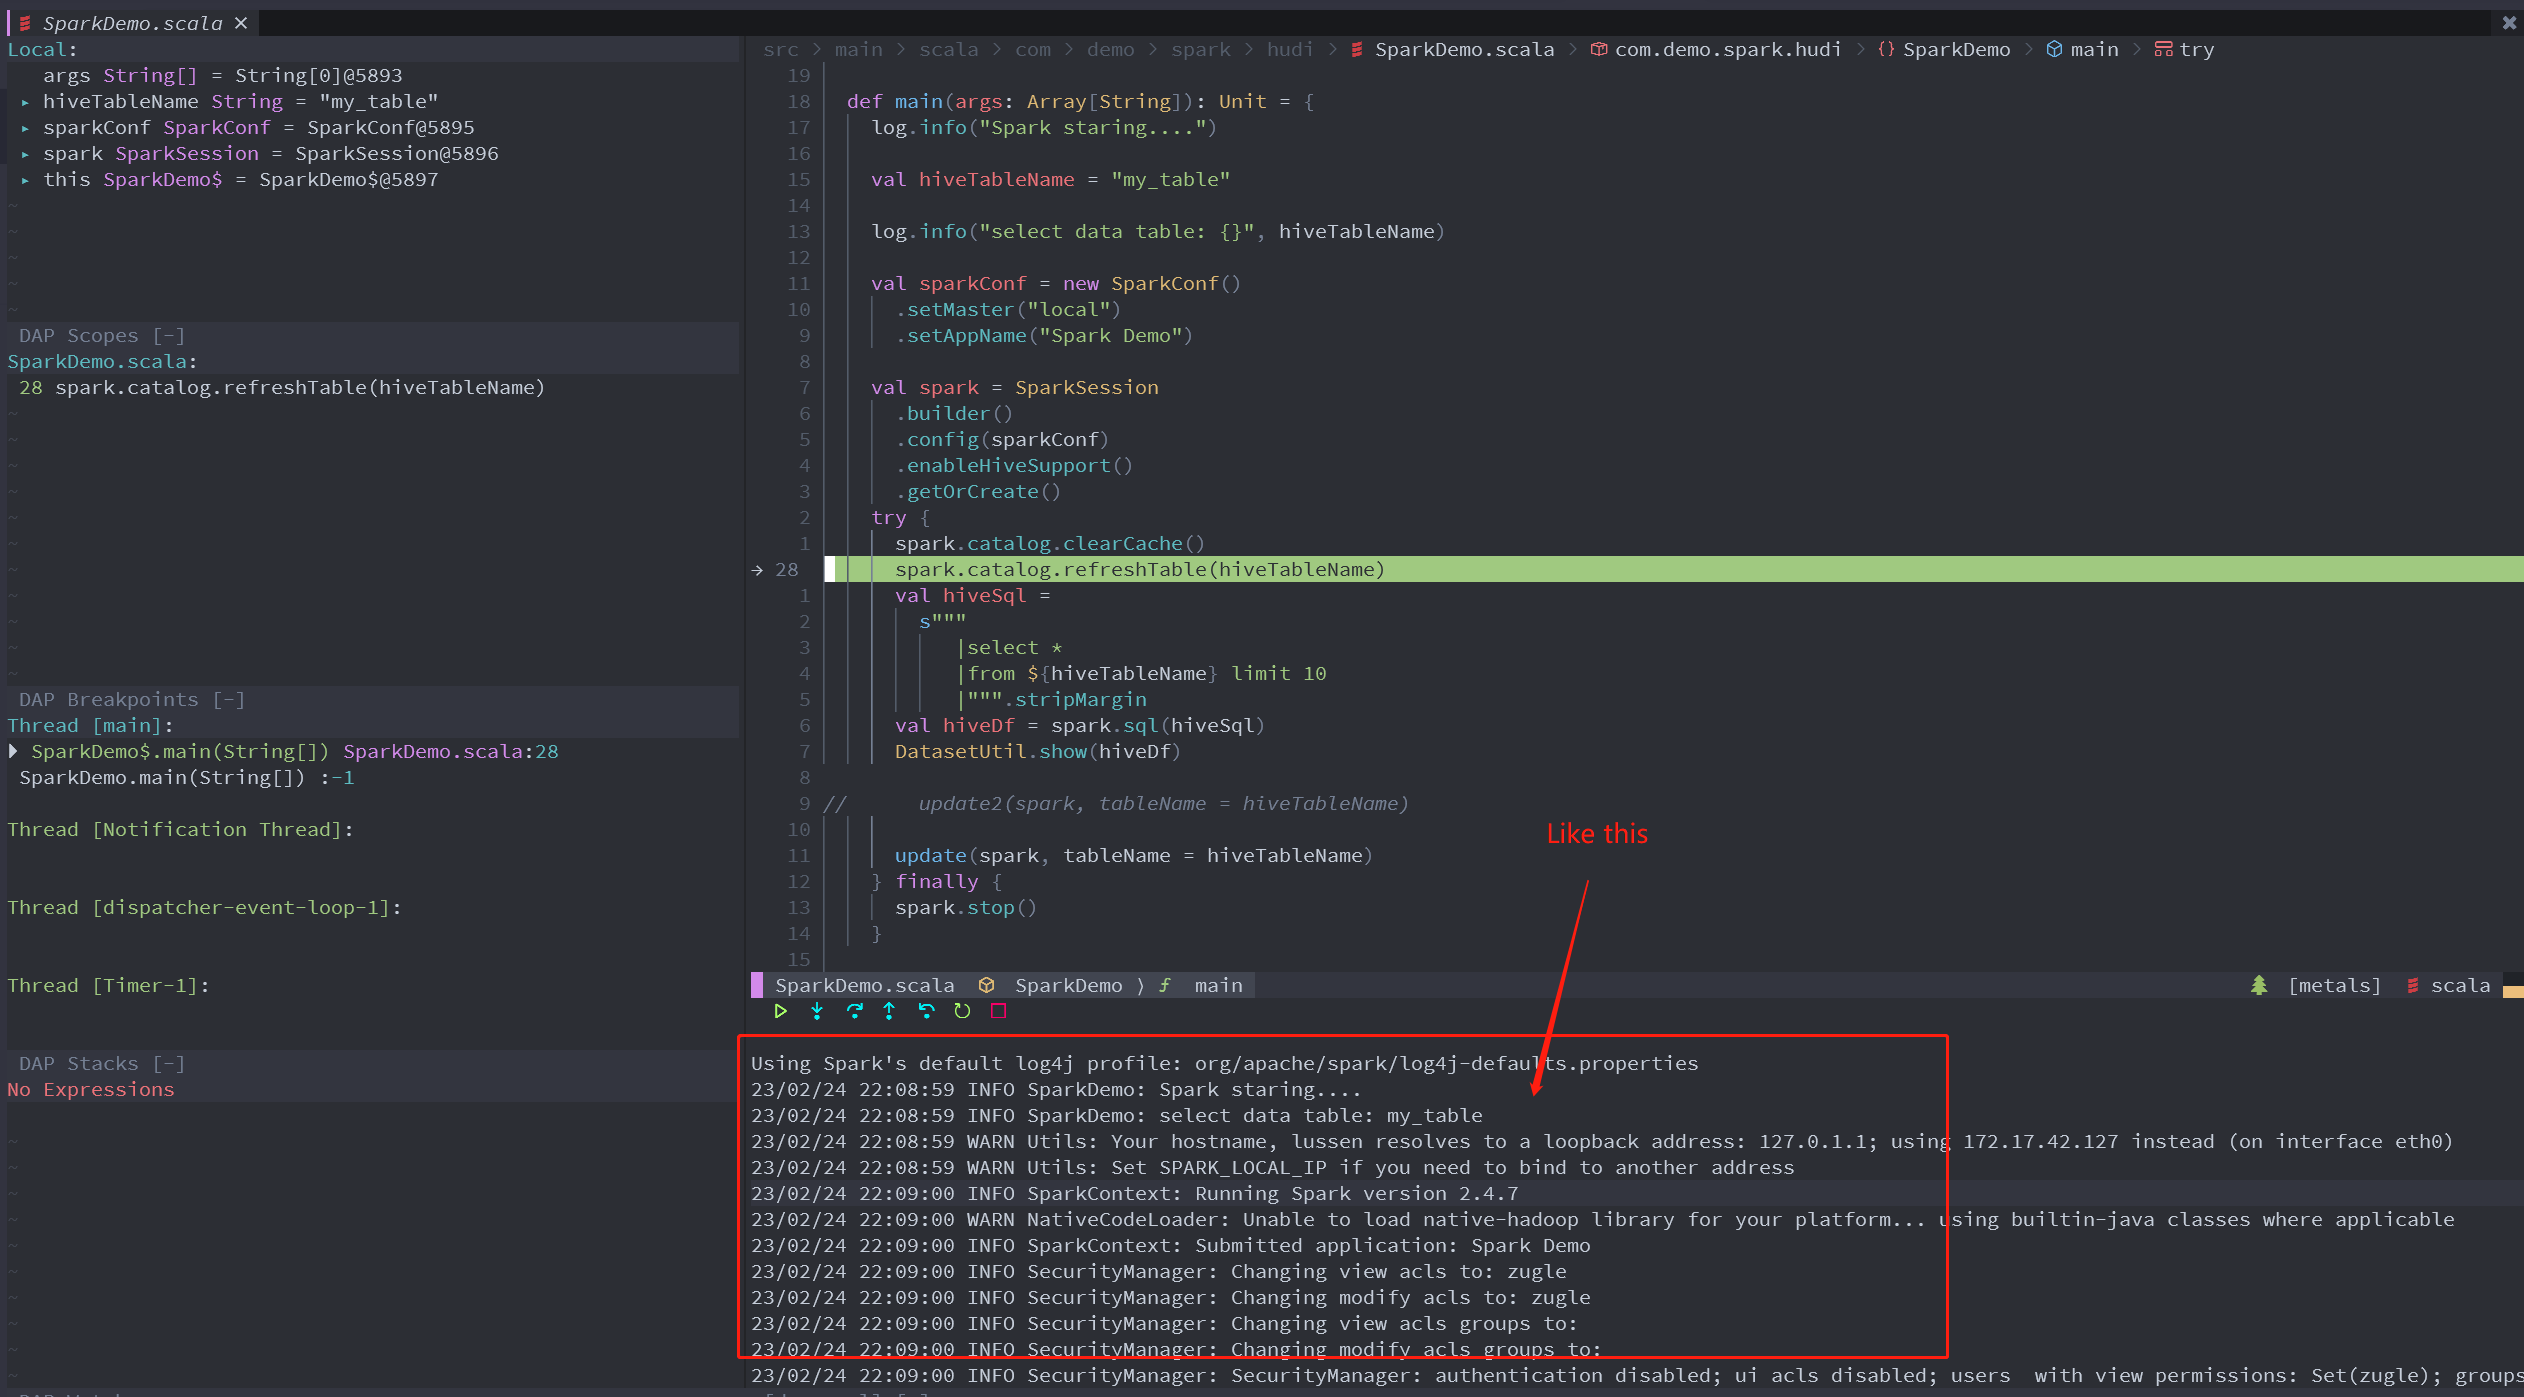Screen dimensions: 2524x1397
Task: Open the com.demo.spark.hudi breadcrumb
Action: coord(1728,49)
